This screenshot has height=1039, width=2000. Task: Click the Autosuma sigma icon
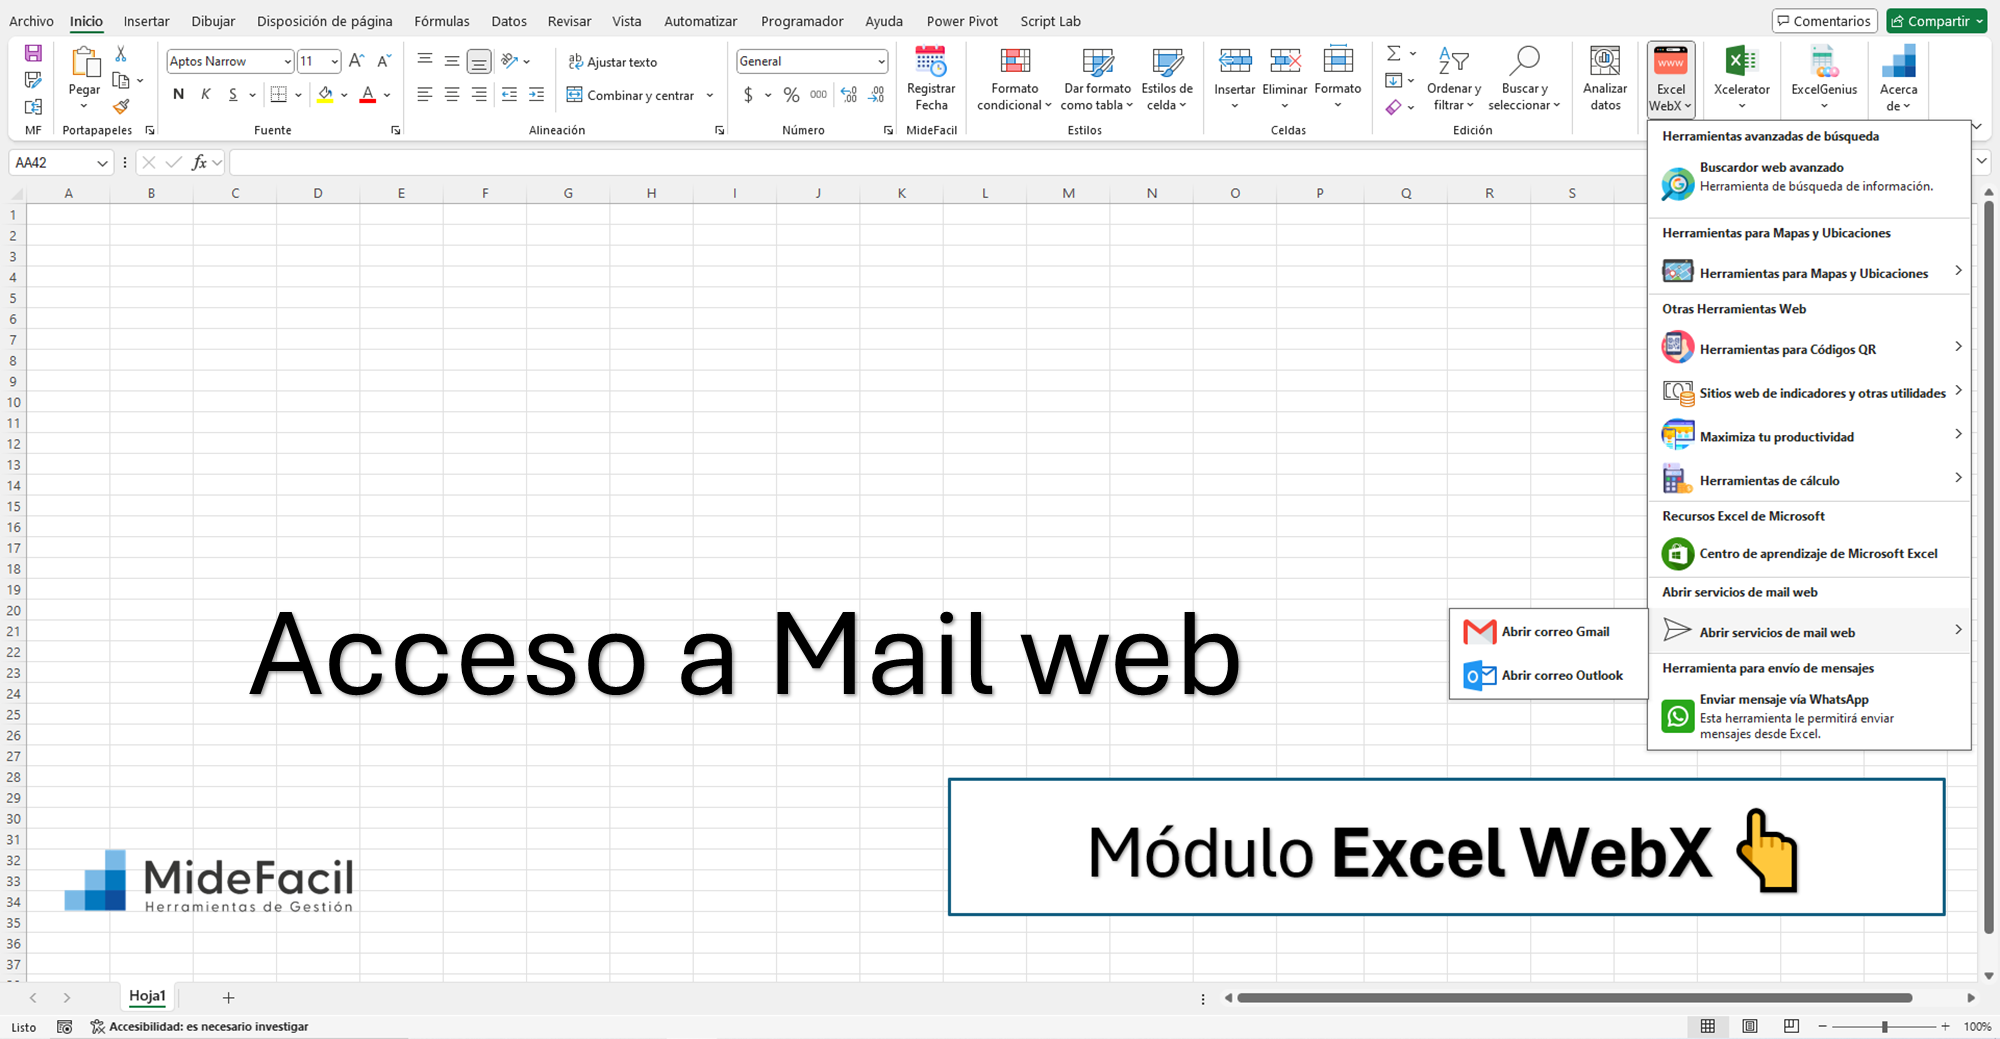pyautogui.click(x=1393, y=53)
